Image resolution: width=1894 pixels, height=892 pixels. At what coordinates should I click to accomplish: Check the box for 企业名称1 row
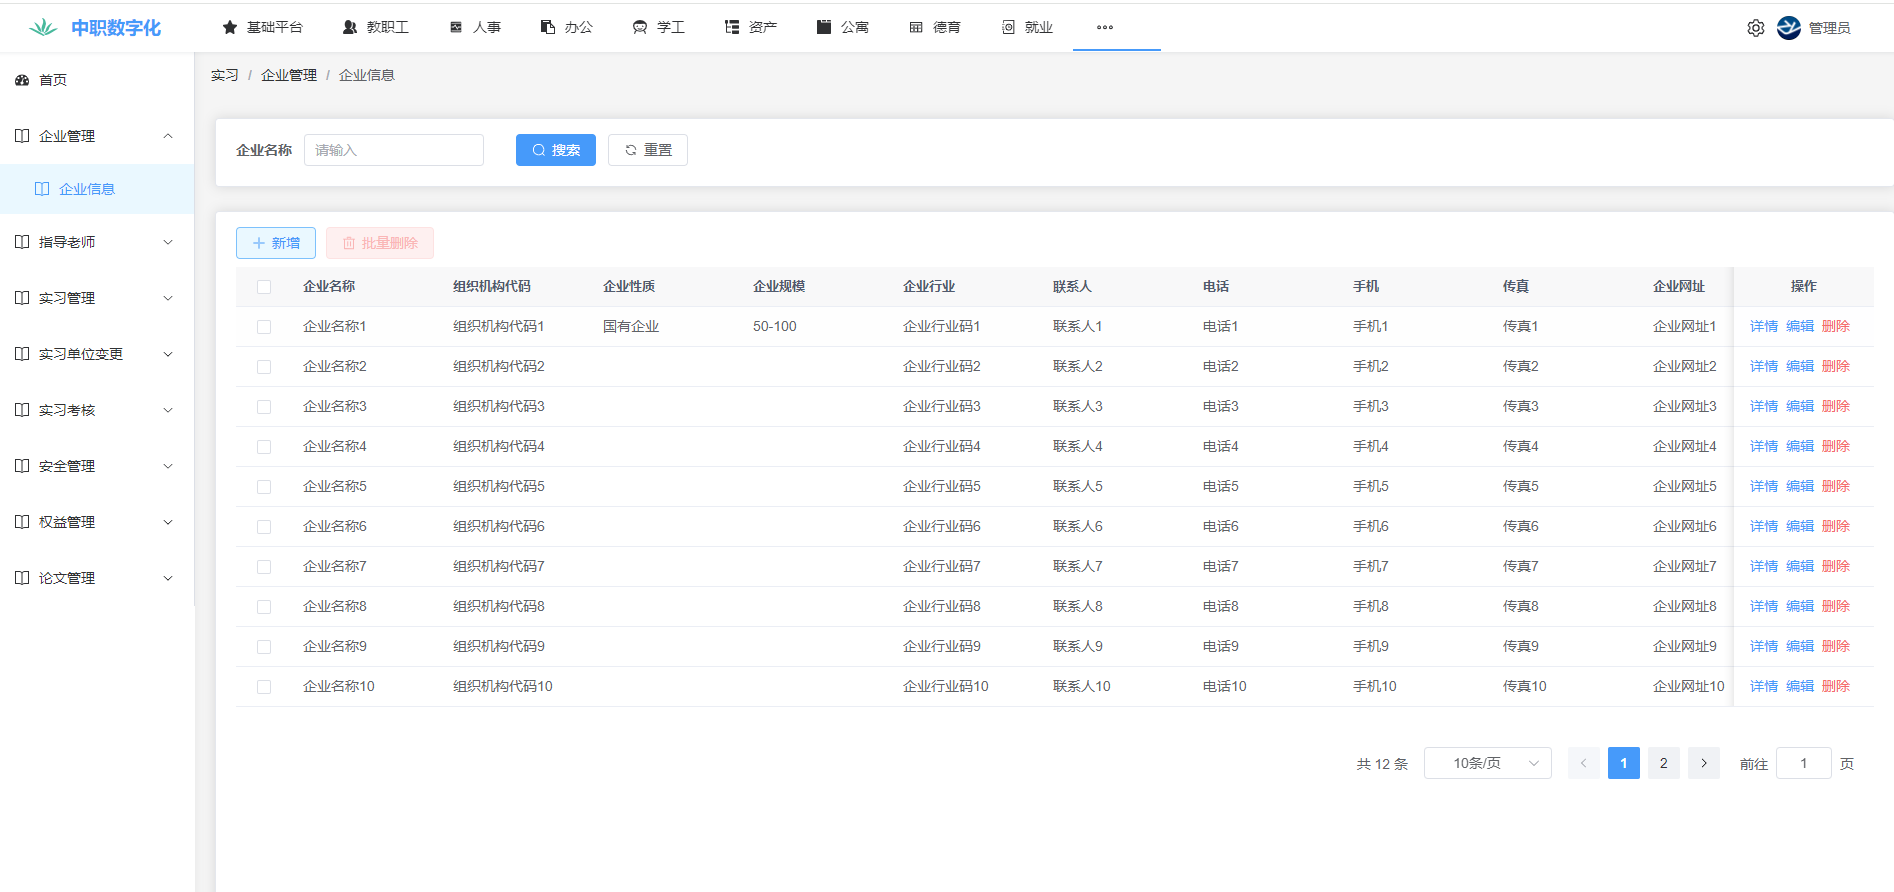(x=264, y=327)
